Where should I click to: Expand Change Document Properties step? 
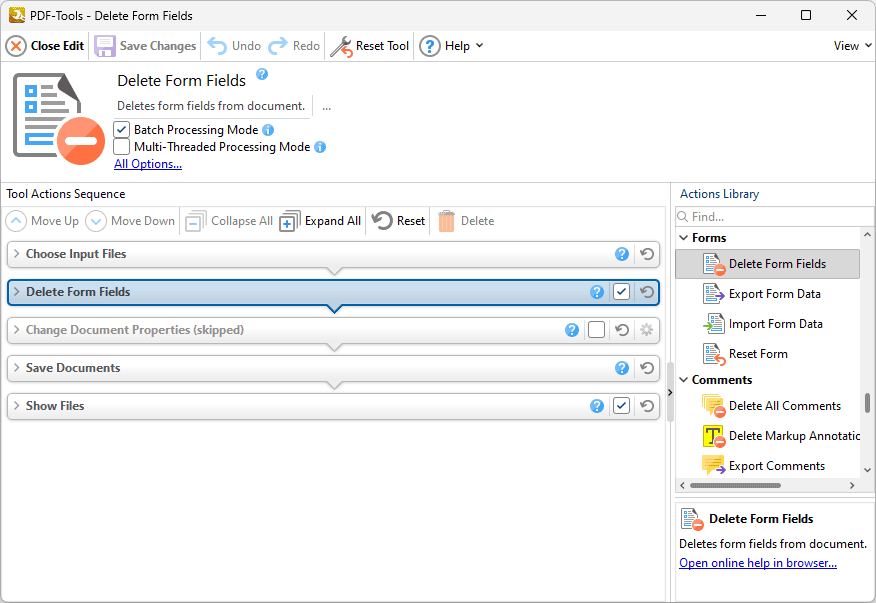coord(16,330)
